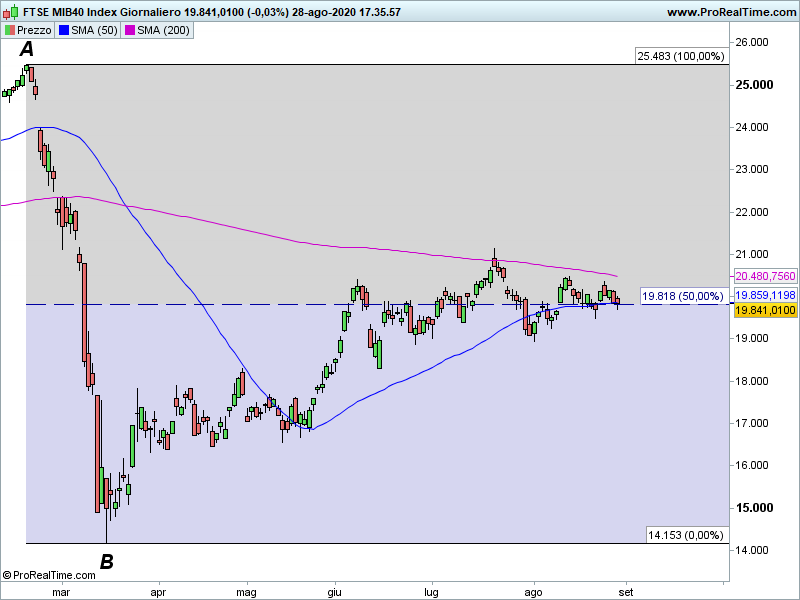The height and width of the screenshot is (600, 800).
Task: Click the 19.000 price axis label
Action: [752, 338]
